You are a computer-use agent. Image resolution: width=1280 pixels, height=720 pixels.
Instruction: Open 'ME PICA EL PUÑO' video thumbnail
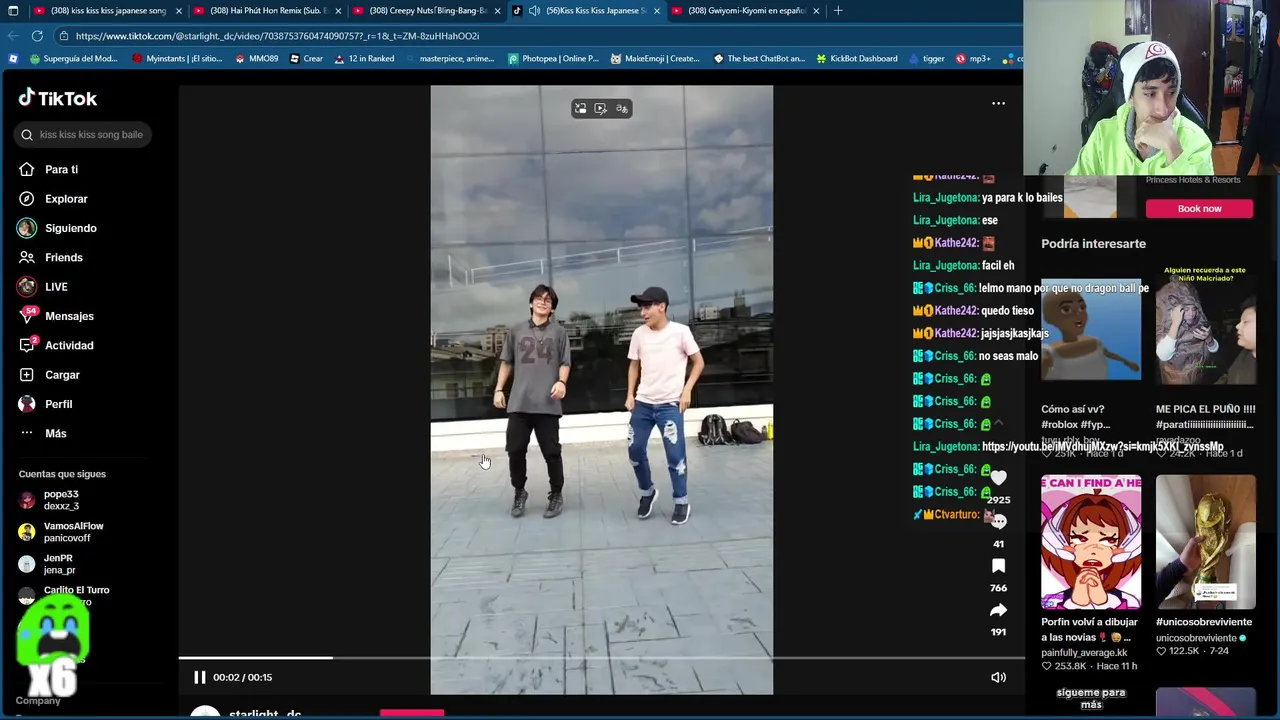[1206, 323]
